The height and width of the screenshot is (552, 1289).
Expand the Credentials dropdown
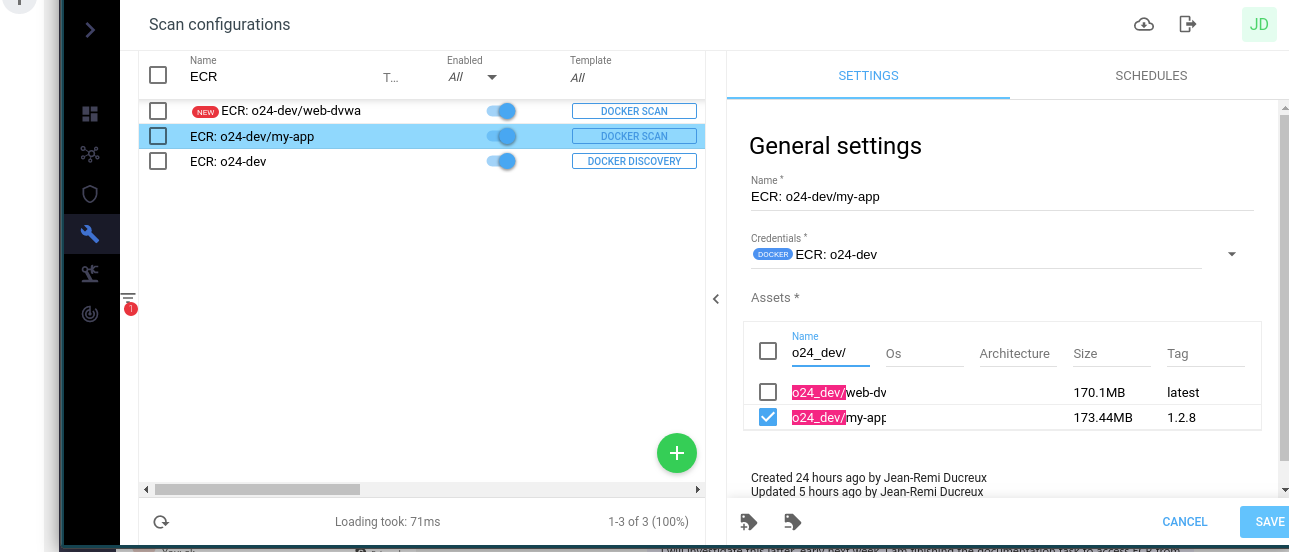coord(1231,255)
